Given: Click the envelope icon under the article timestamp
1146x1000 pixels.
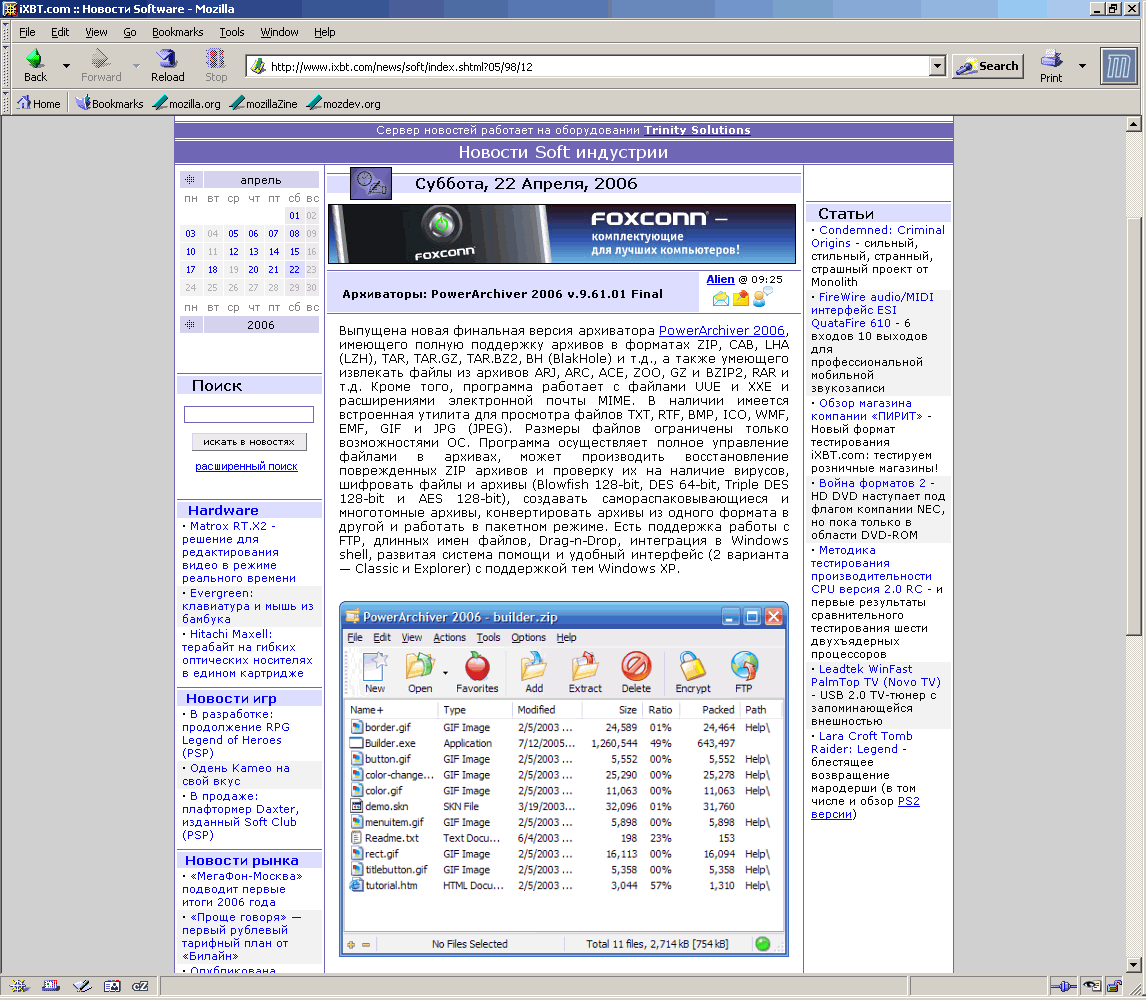Looking at the screenshot, I should pos(721,298).
